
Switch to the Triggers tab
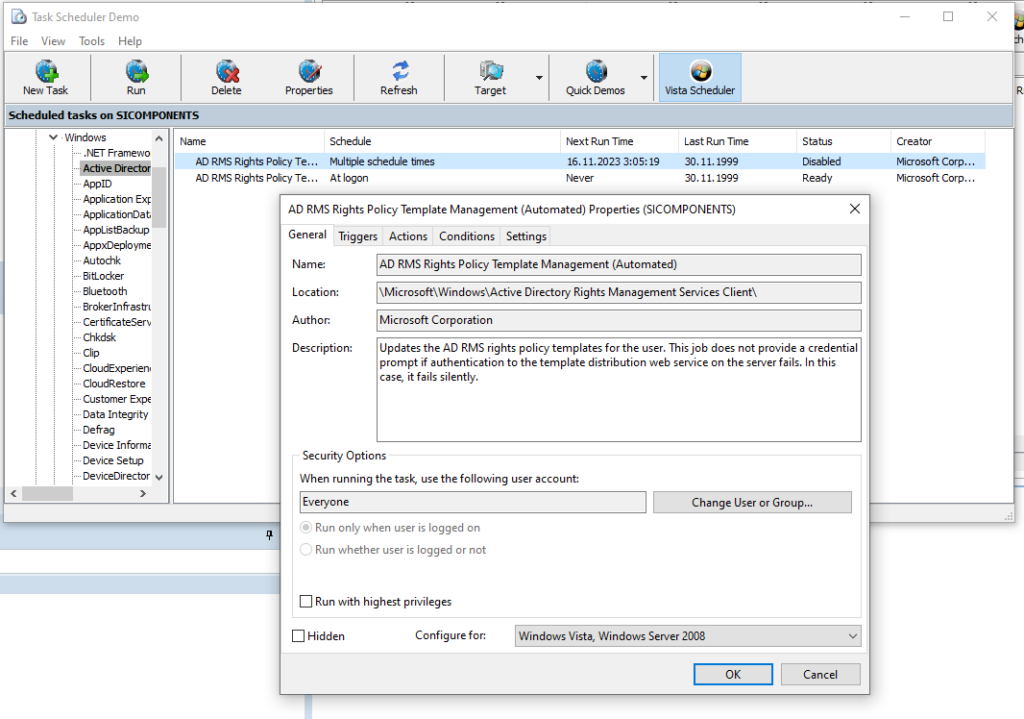pos(357,236)
